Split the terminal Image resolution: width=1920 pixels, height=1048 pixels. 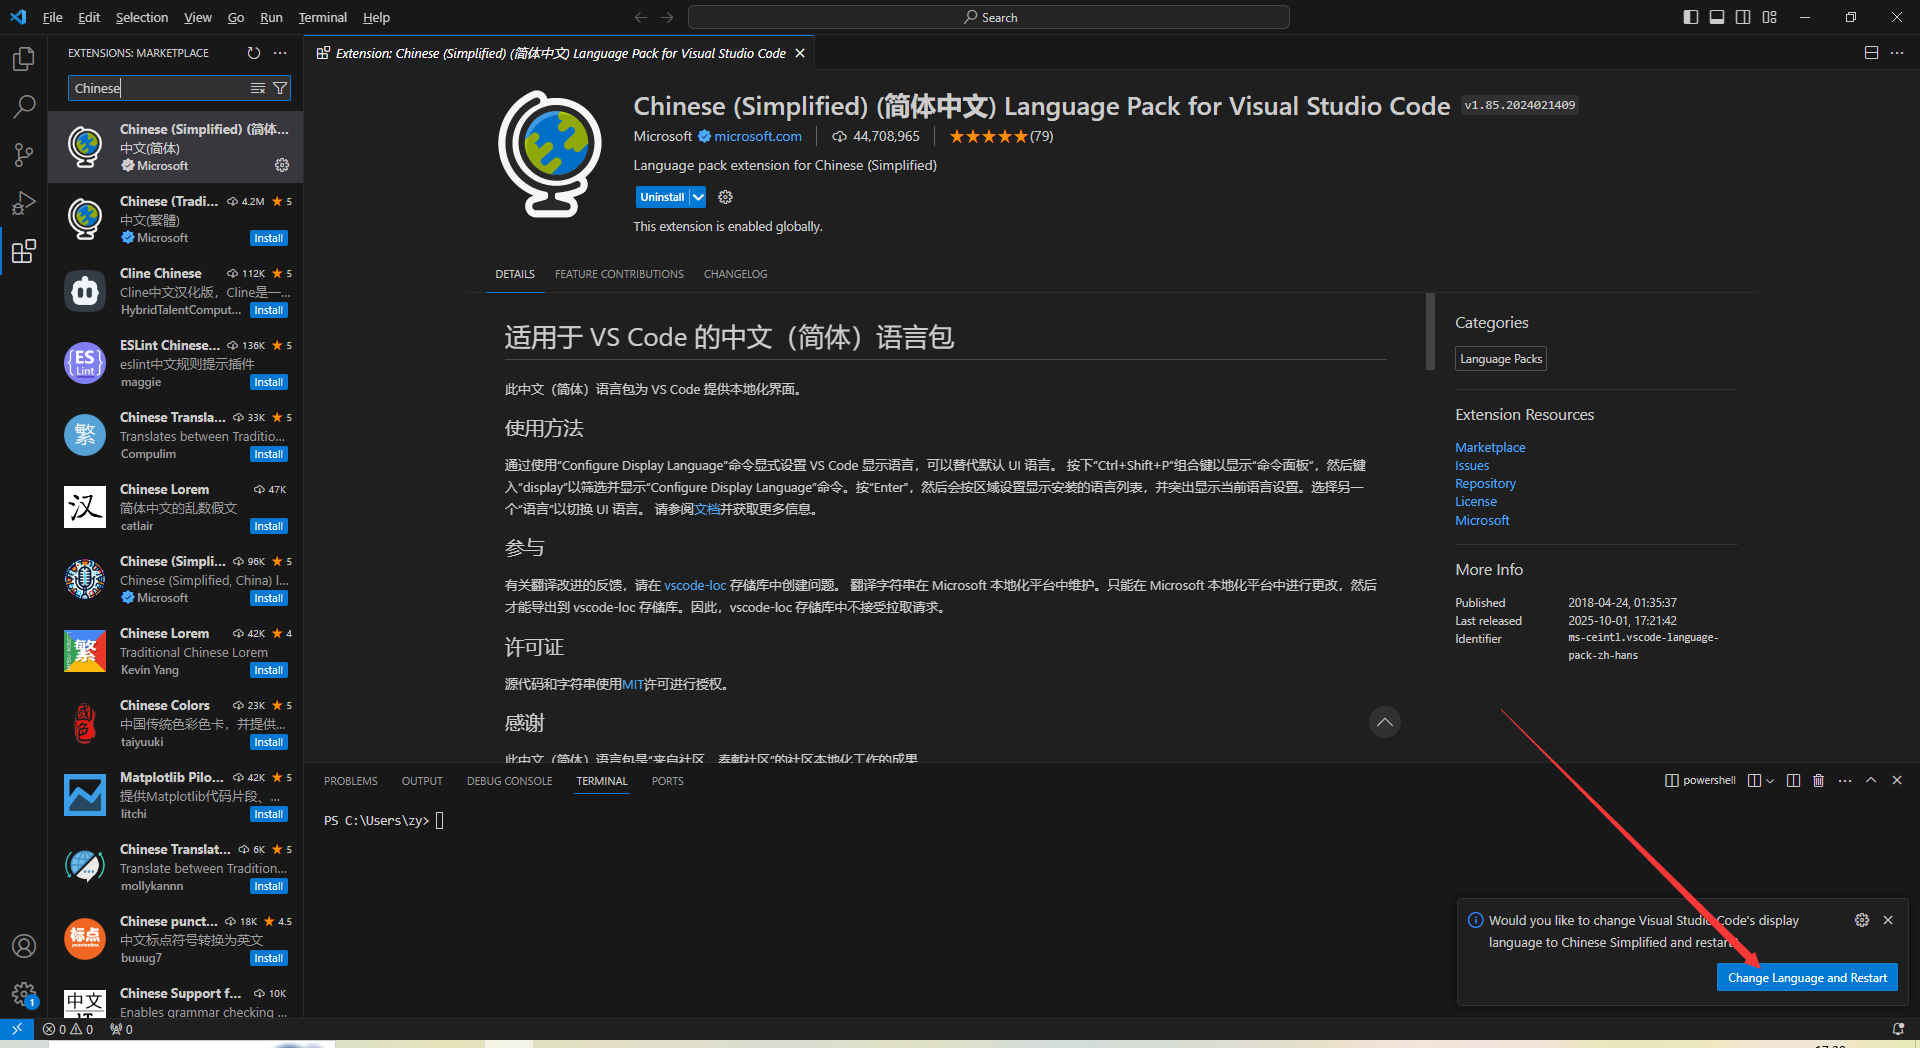tap(1793, 780)
